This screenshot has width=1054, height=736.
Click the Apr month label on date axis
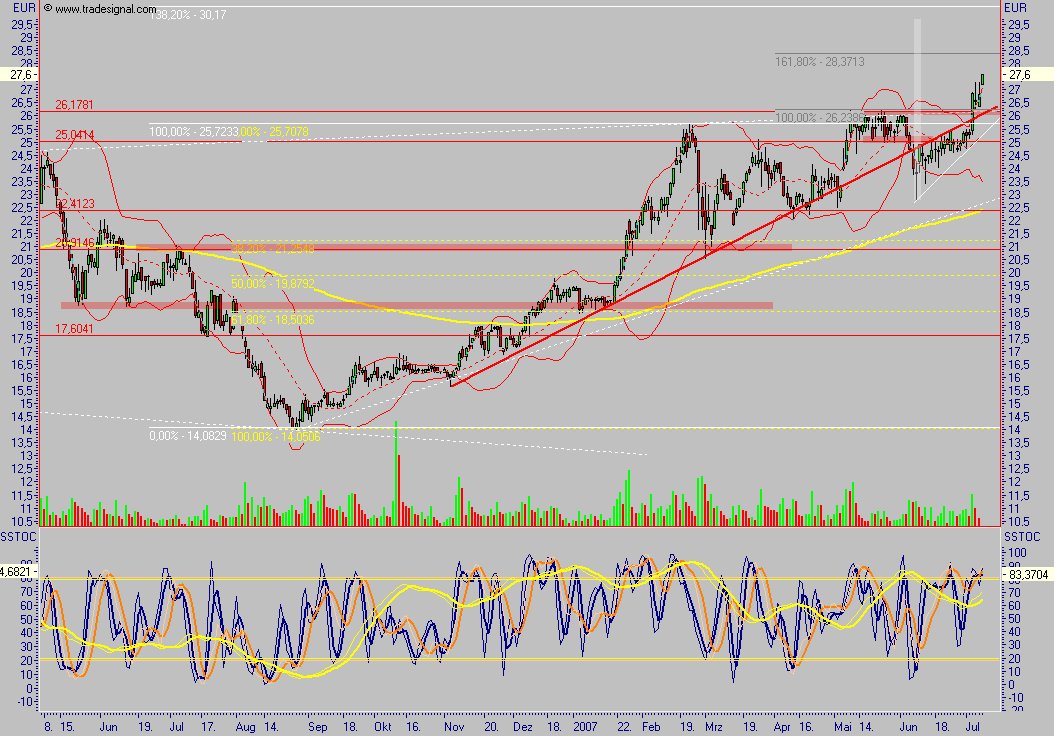coord(782,727)
